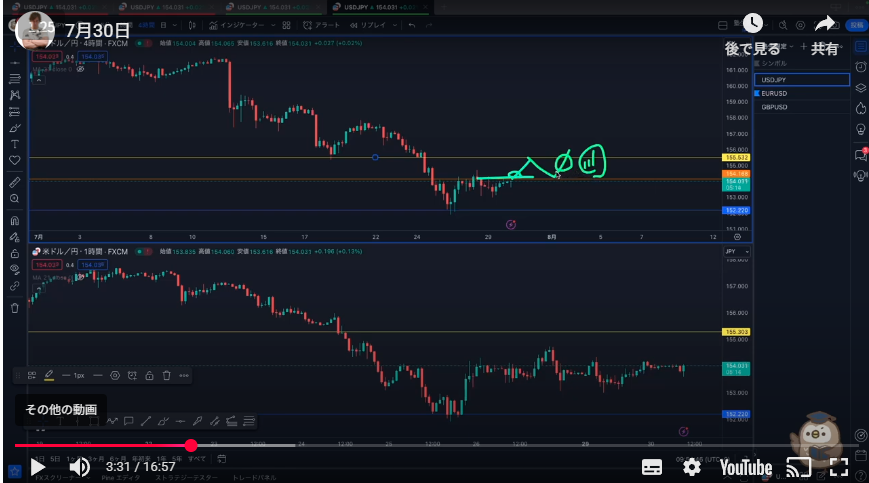Mute the video volume
The image size is (869, 483).
pyautogui.click(x=78, y=466)
